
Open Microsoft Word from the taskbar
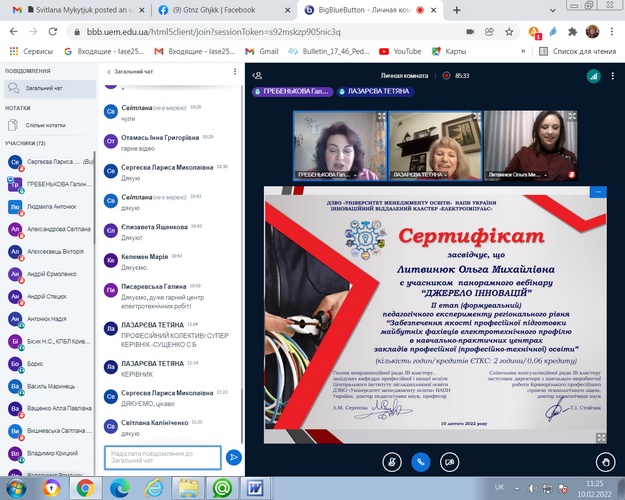click(254, 487)
